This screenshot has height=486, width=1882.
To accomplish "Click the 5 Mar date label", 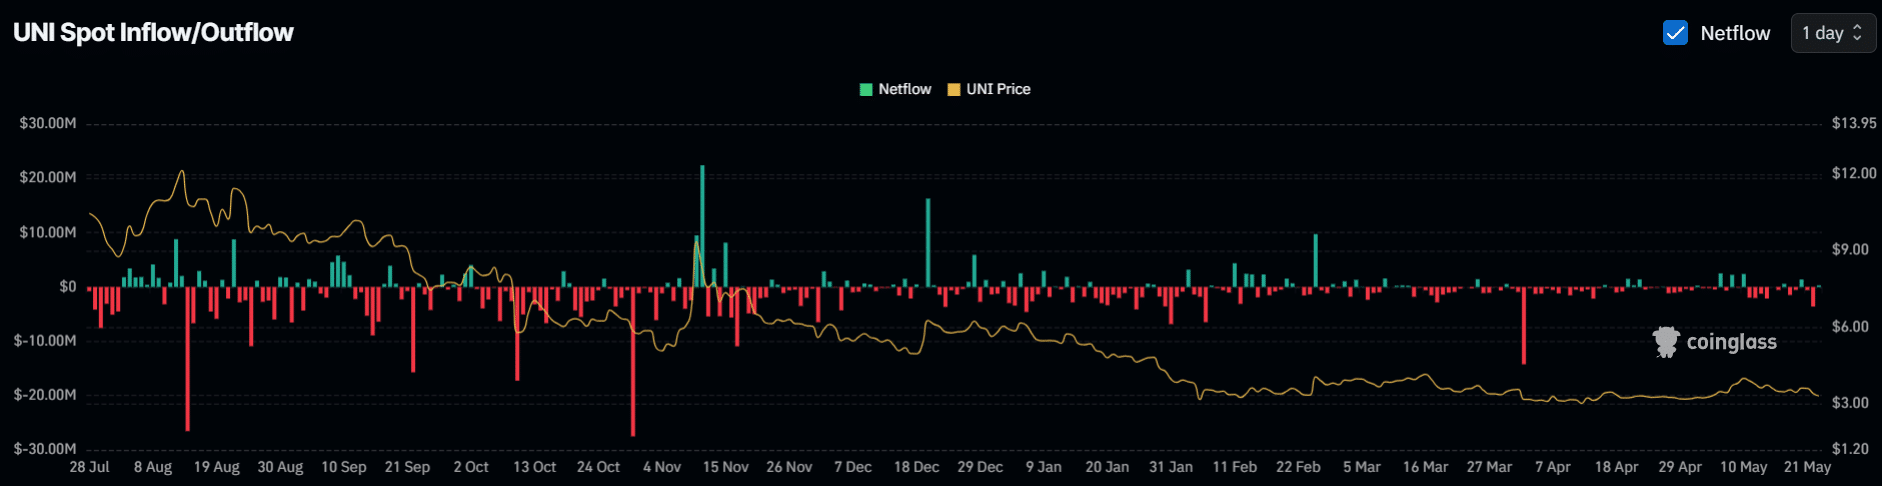I will pyautogui.click(x=1362, y=467).
